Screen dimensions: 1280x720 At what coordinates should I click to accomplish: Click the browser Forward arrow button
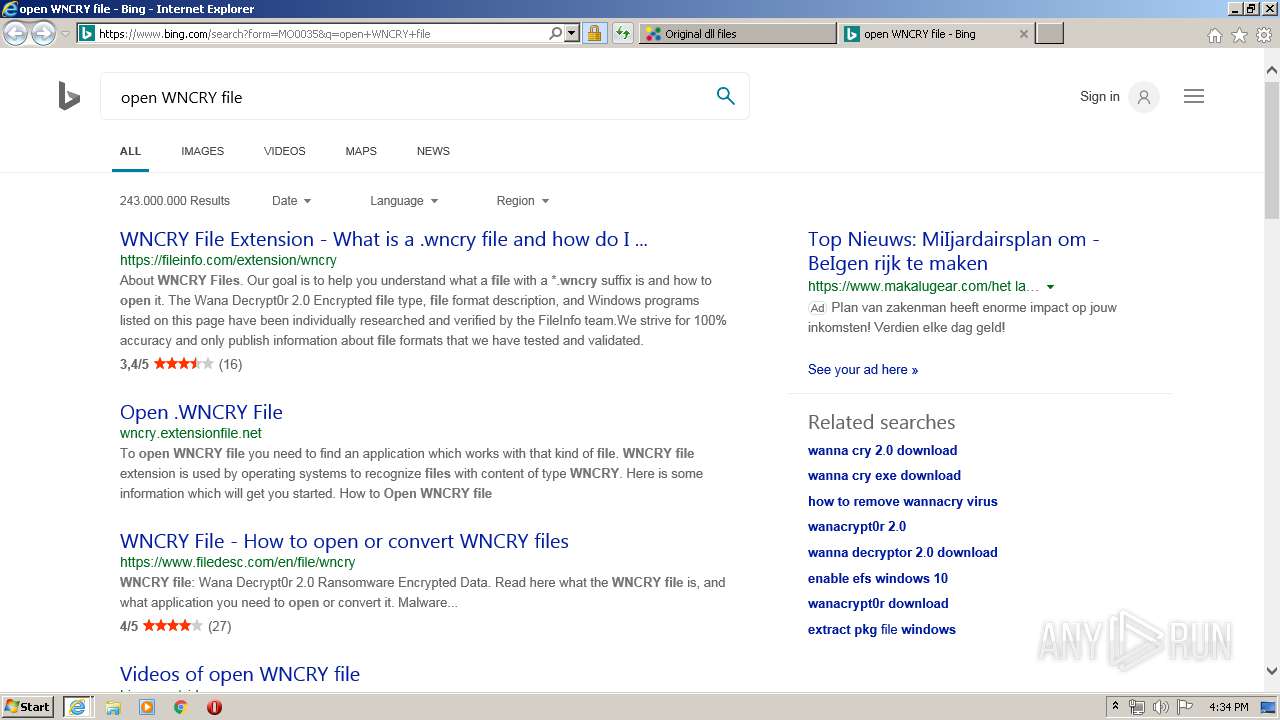43,33
